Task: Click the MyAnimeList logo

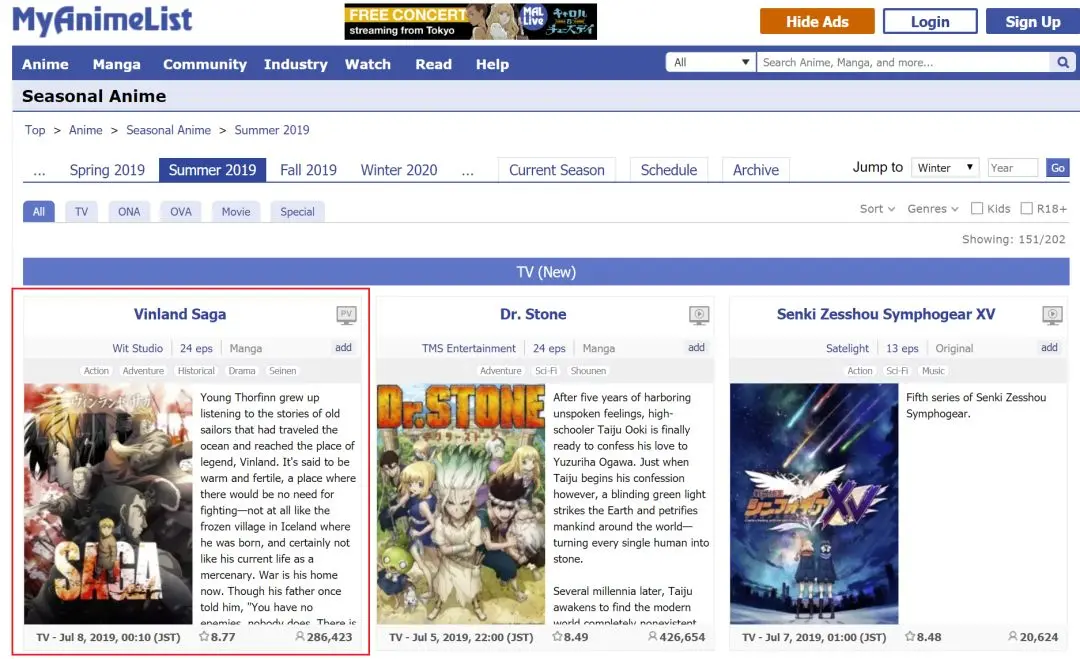Action: click(x=102, y=20)
